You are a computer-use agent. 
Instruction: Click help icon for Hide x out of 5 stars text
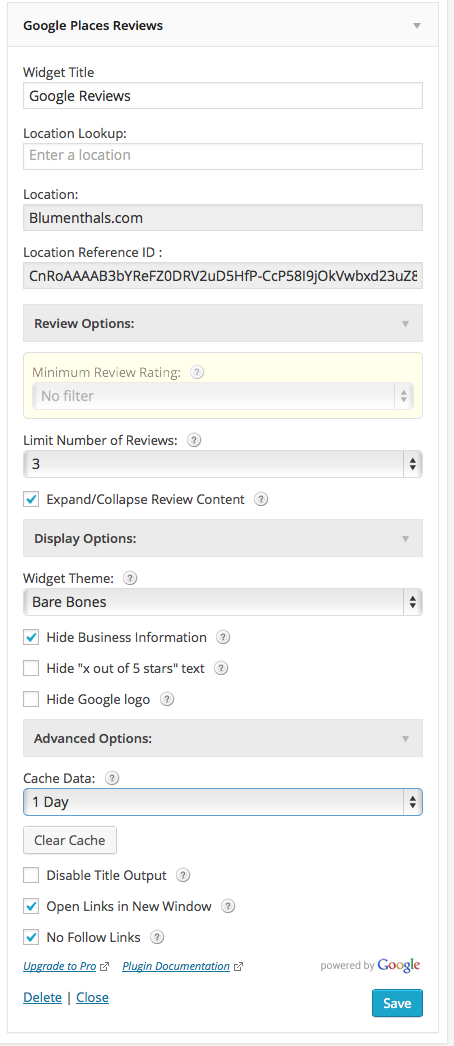click(x=221, y=668)
